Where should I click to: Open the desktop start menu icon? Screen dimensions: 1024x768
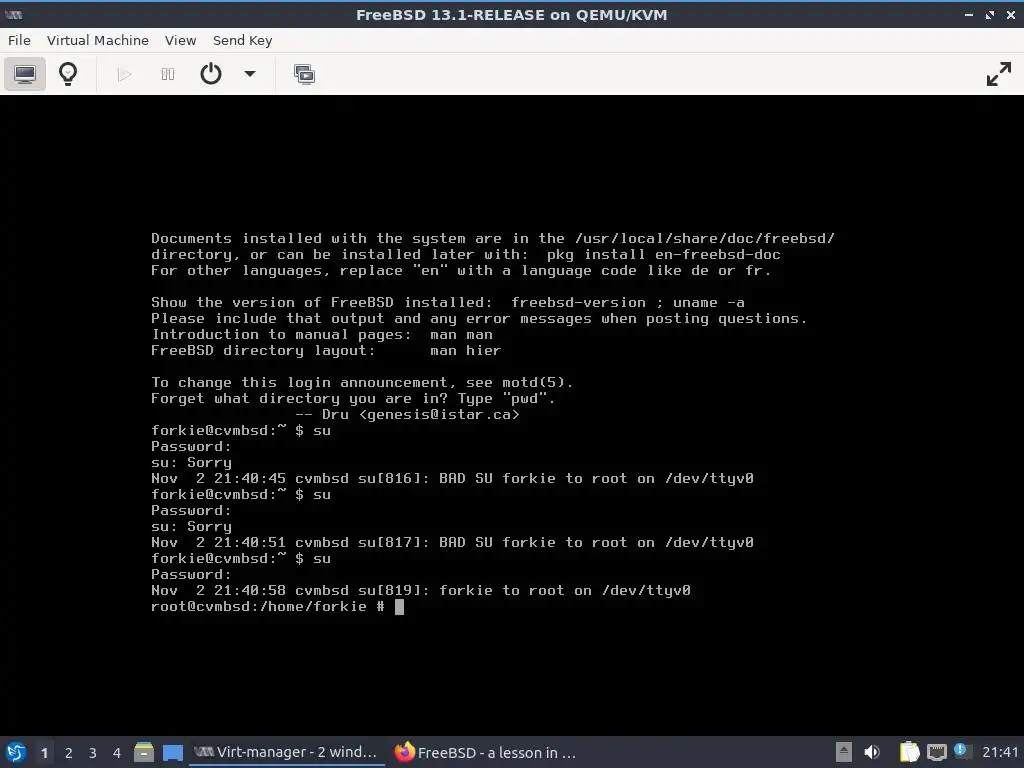click(x=16, y=752)
